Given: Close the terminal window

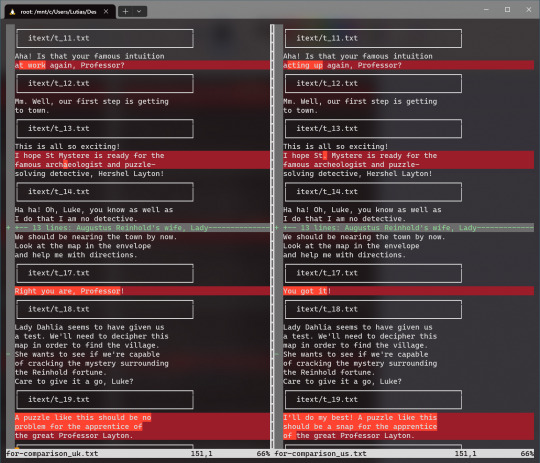Looking at the screenshot, I should (529, 10).
